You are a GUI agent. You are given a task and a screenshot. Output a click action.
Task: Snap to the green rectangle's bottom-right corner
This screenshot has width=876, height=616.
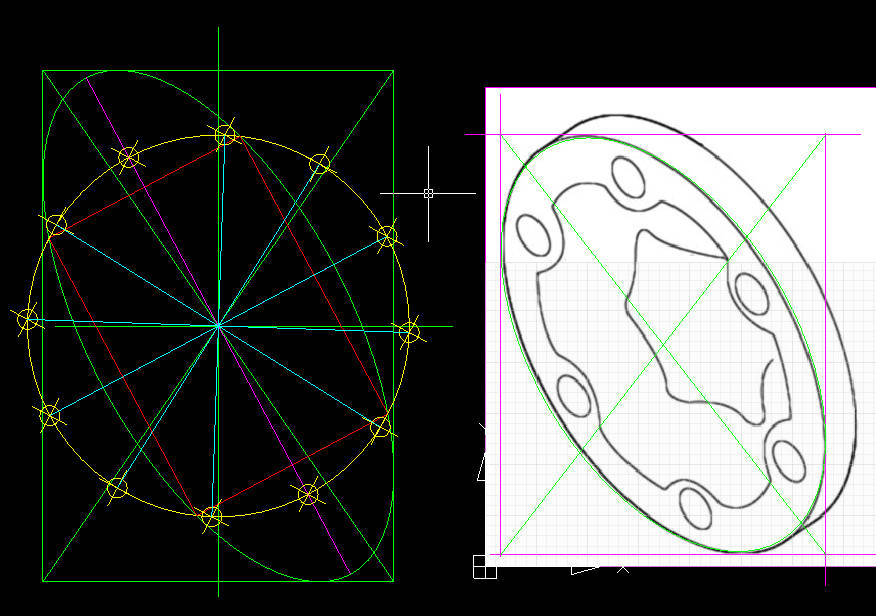tap(393, 581)
